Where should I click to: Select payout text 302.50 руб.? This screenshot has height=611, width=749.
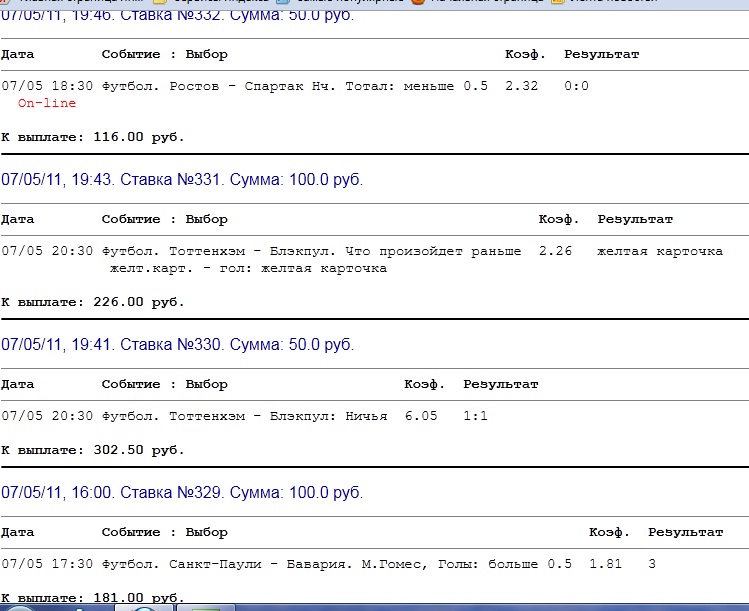click(139, 450)
